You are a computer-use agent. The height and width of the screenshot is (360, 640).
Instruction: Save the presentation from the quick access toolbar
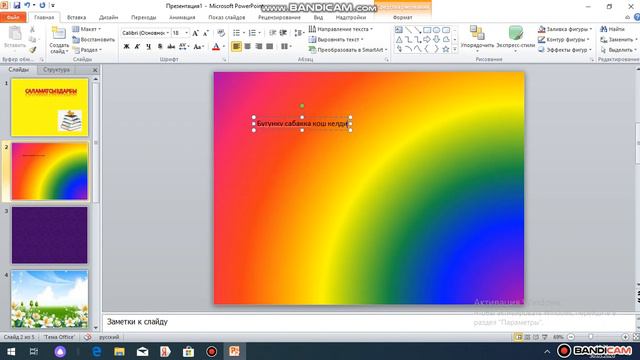click(17, 5)
